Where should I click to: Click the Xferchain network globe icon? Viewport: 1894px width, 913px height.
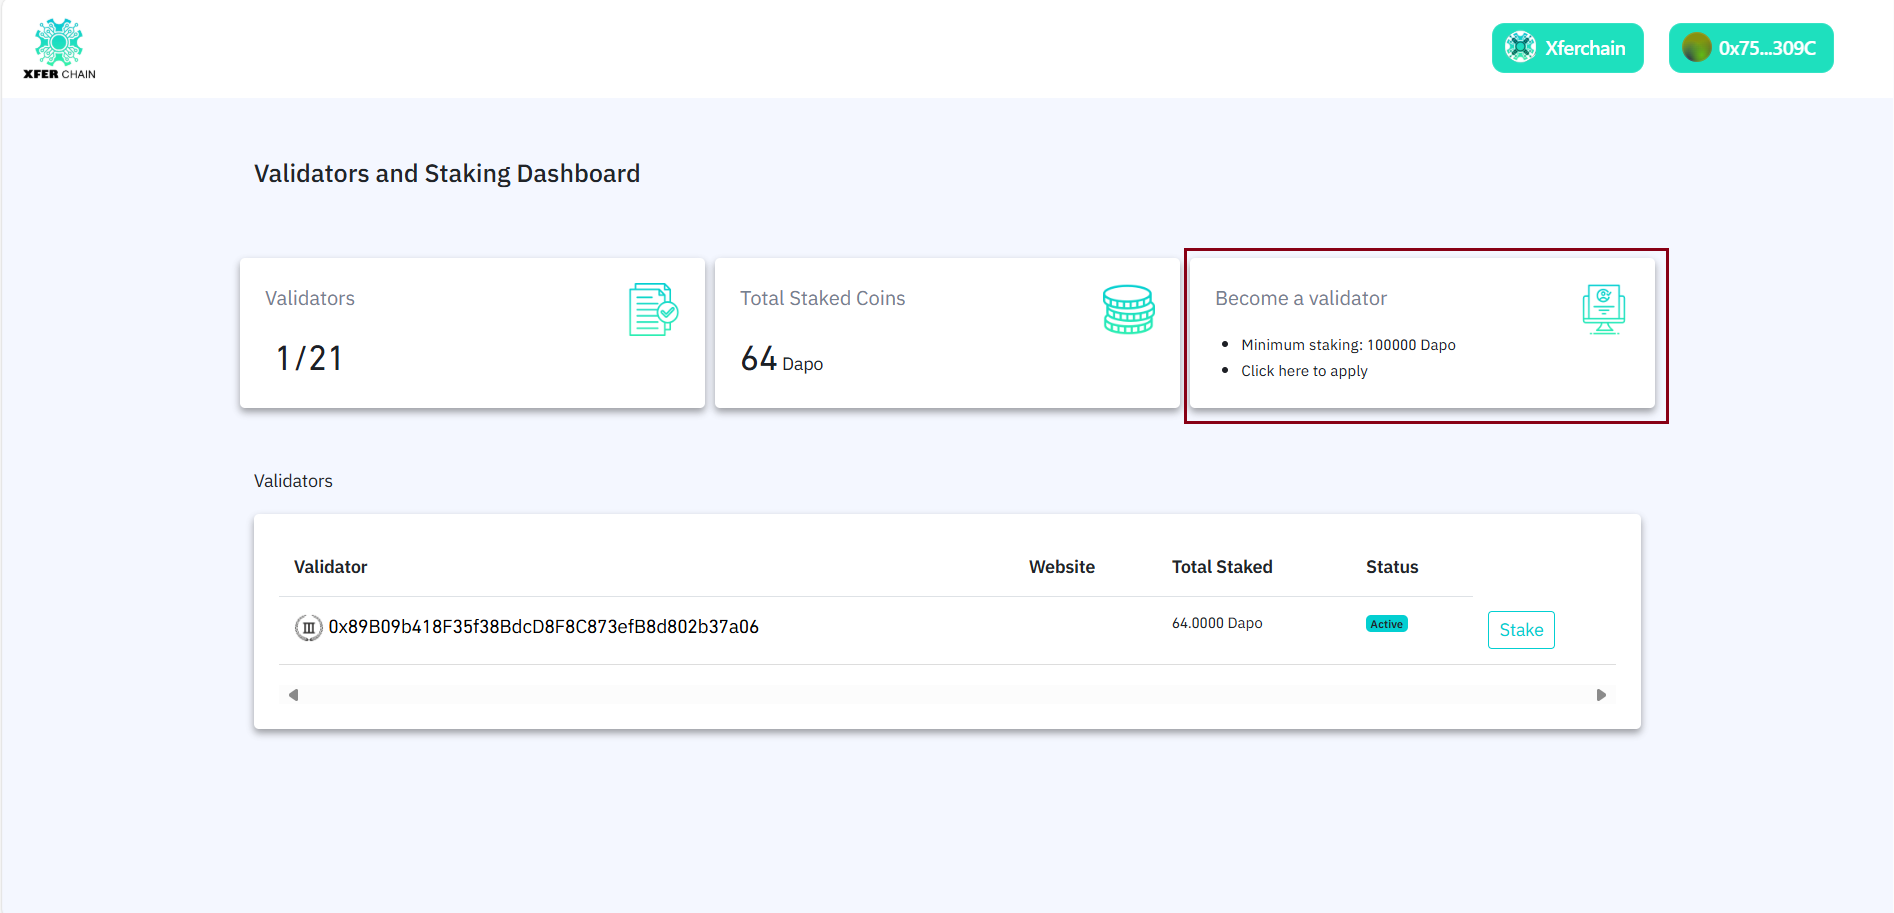click(x=1521, y=47)
